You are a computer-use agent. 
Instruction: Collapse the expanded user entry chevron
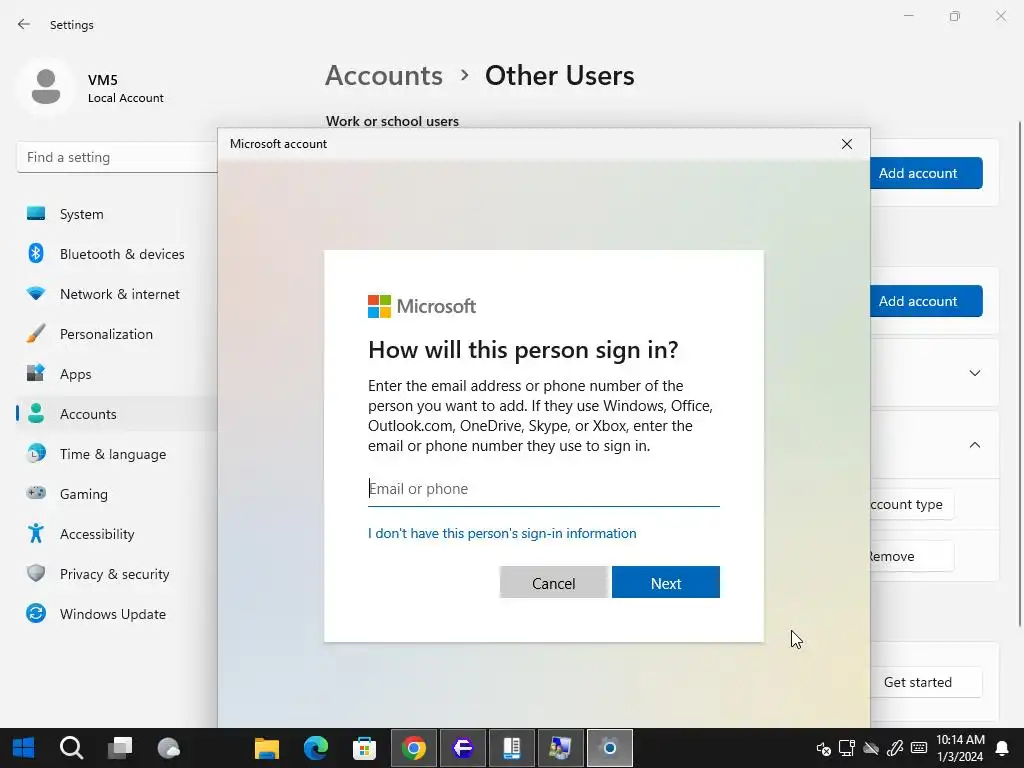pyautogui.click(x=974, y=445)
